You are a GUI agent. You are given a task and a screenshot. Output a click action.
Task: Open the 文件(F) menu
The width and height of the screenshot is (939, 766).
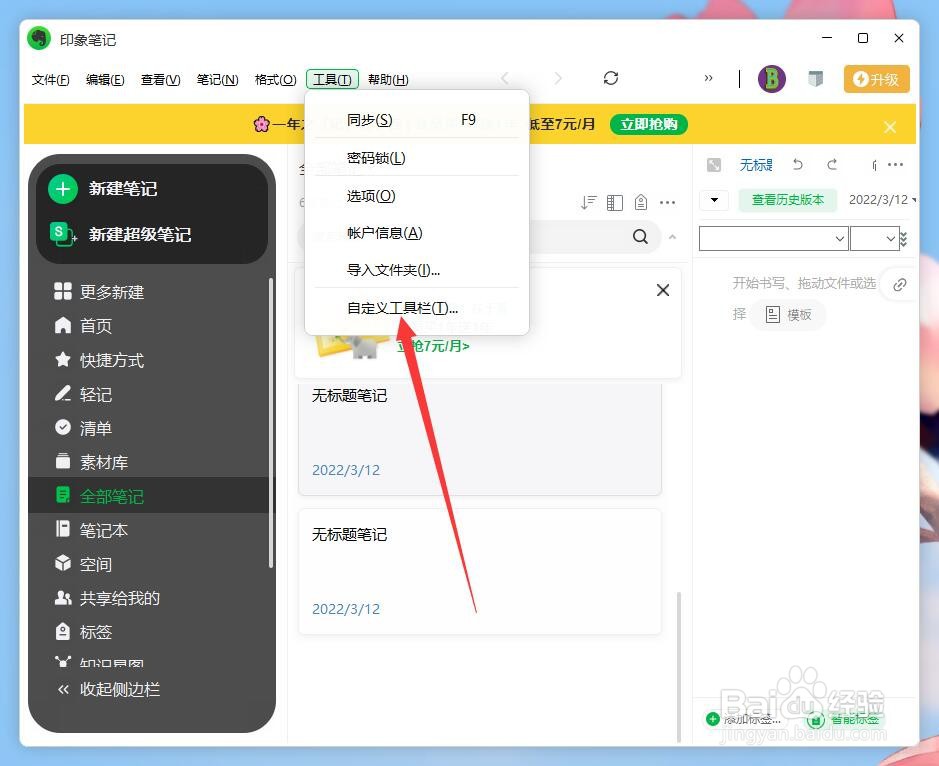pos(50,80)
